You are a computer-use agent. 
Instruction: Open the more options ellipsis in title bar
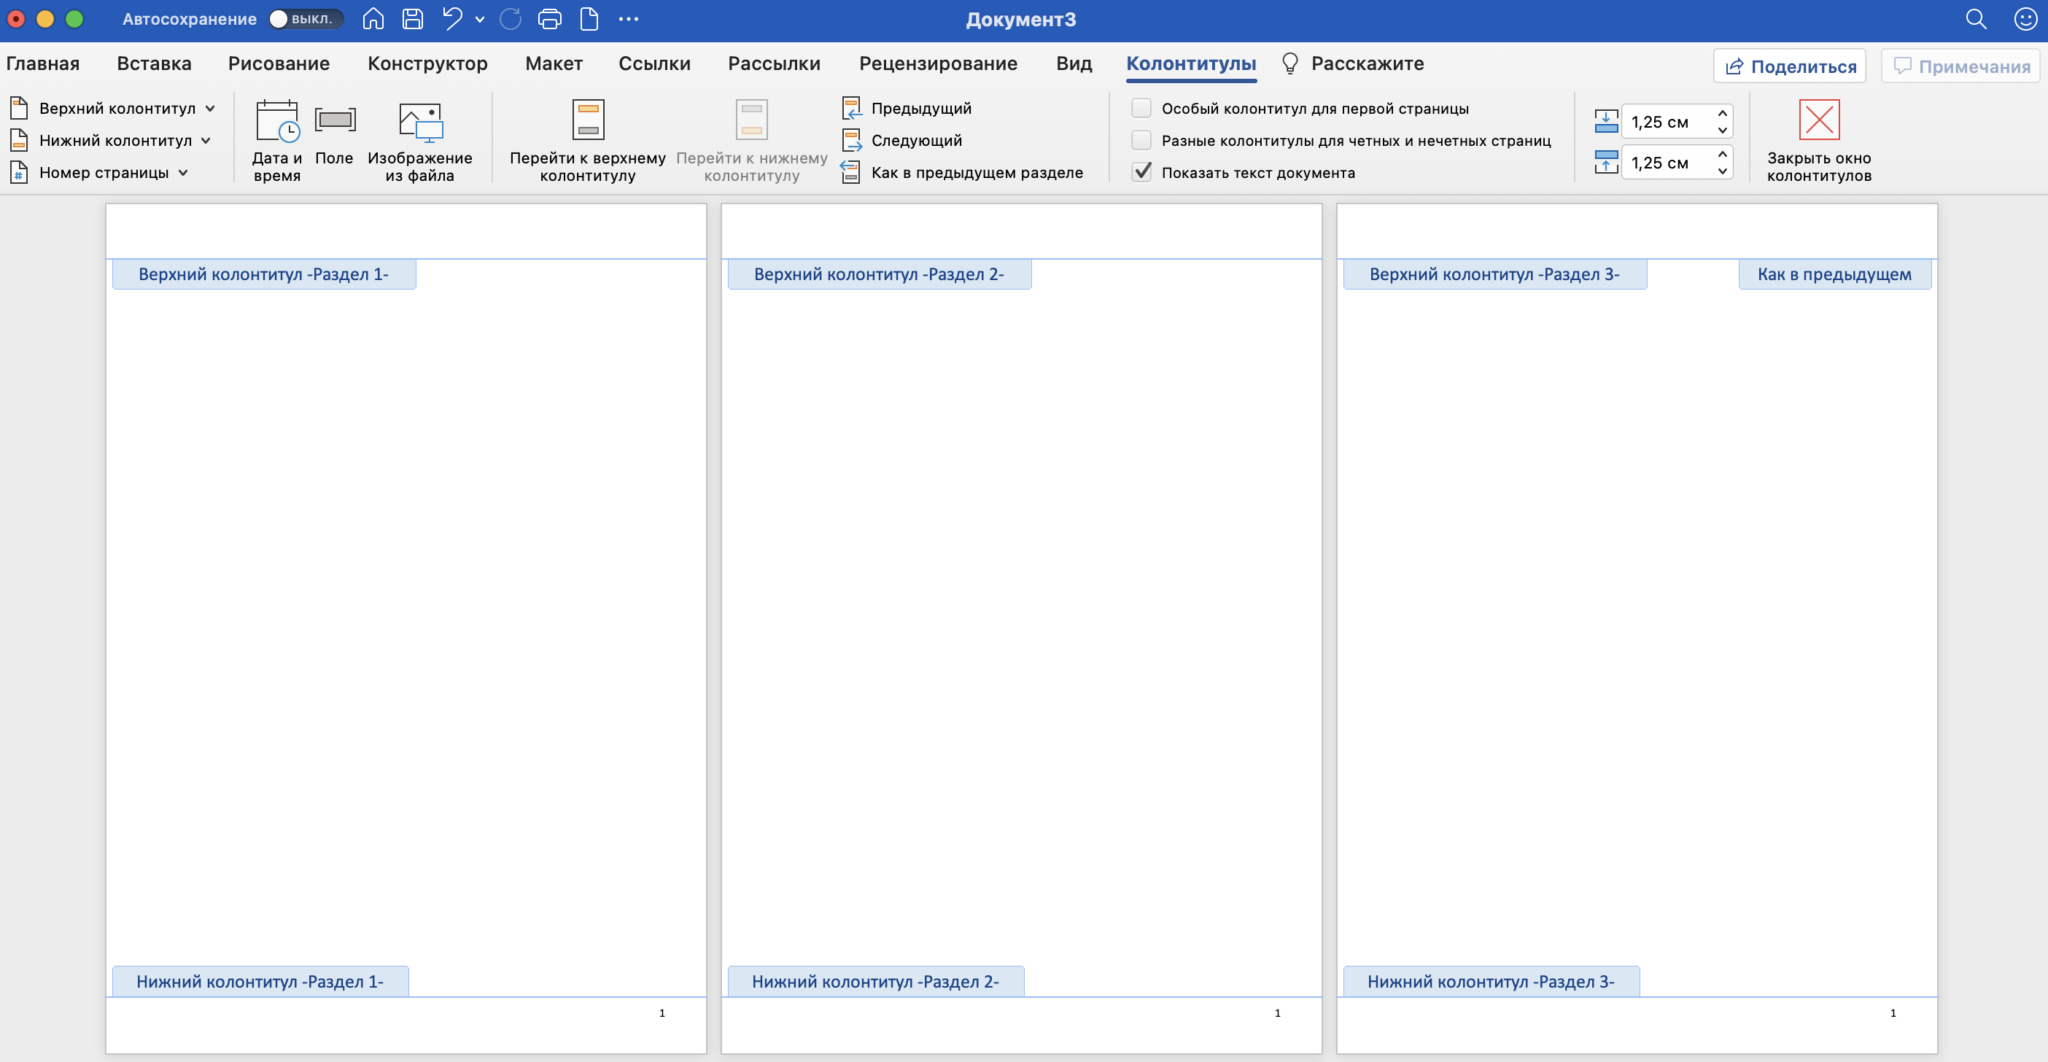click(x=628, y=19)
